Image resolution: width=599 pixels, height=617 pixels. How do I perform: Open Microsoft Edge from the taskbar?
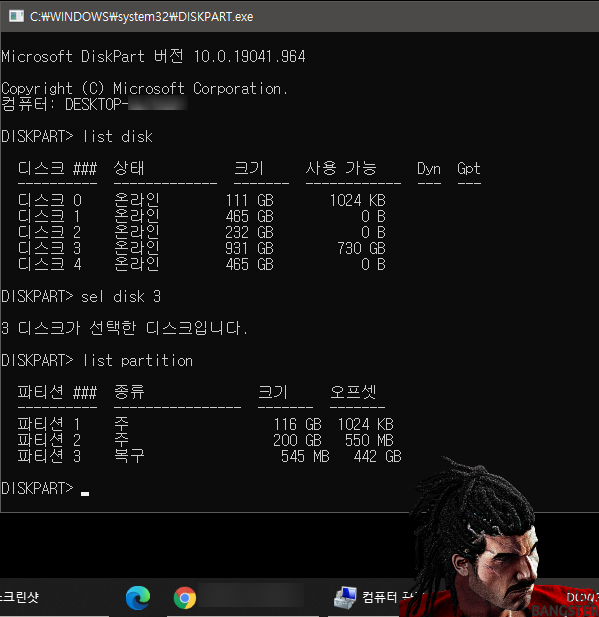tap(138, 597)
